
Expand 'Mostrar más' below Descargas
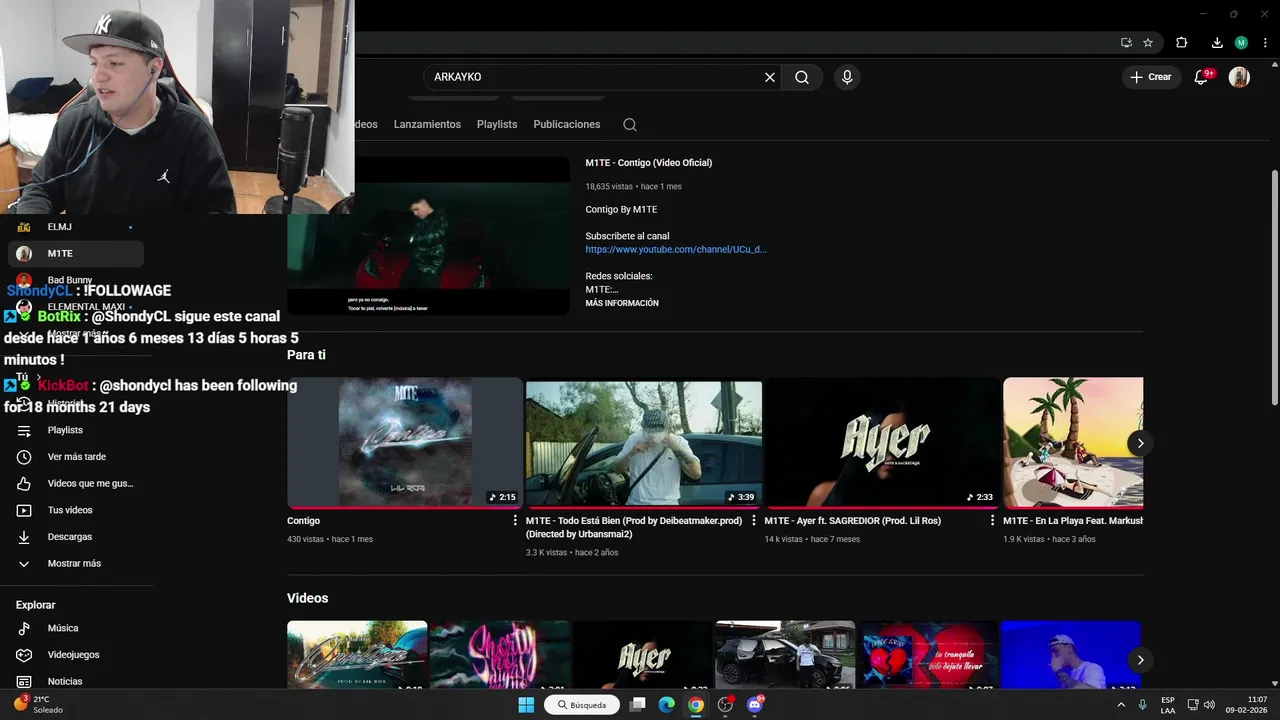tap(77, 564)
